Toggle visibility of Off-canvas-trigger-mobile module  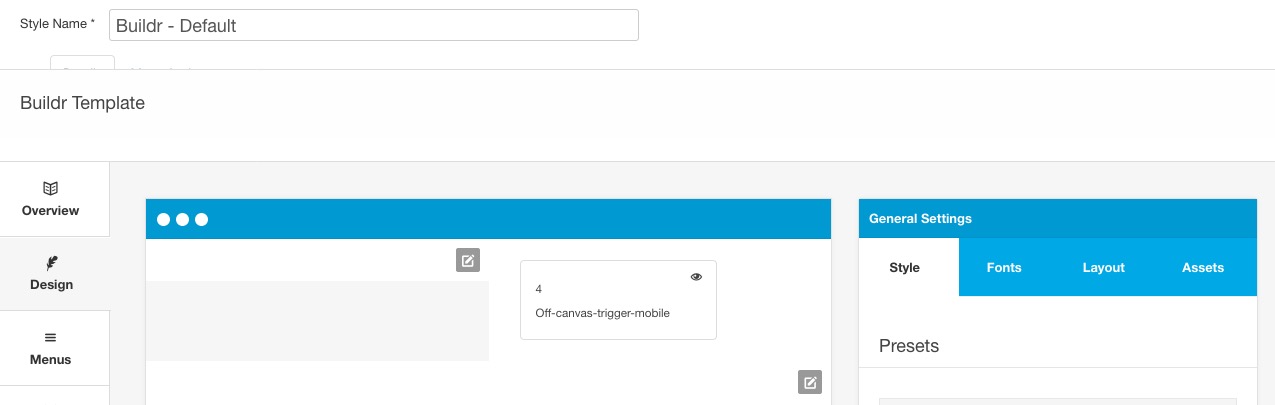[x=697, y=277]
